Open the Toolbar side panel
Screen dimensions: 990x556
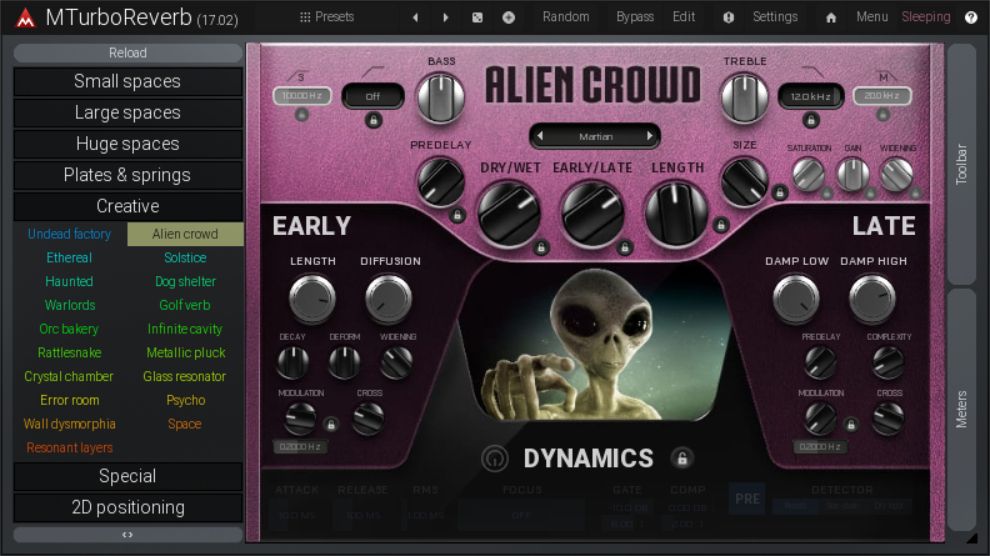pyautogui.click(x=961, y=164)
